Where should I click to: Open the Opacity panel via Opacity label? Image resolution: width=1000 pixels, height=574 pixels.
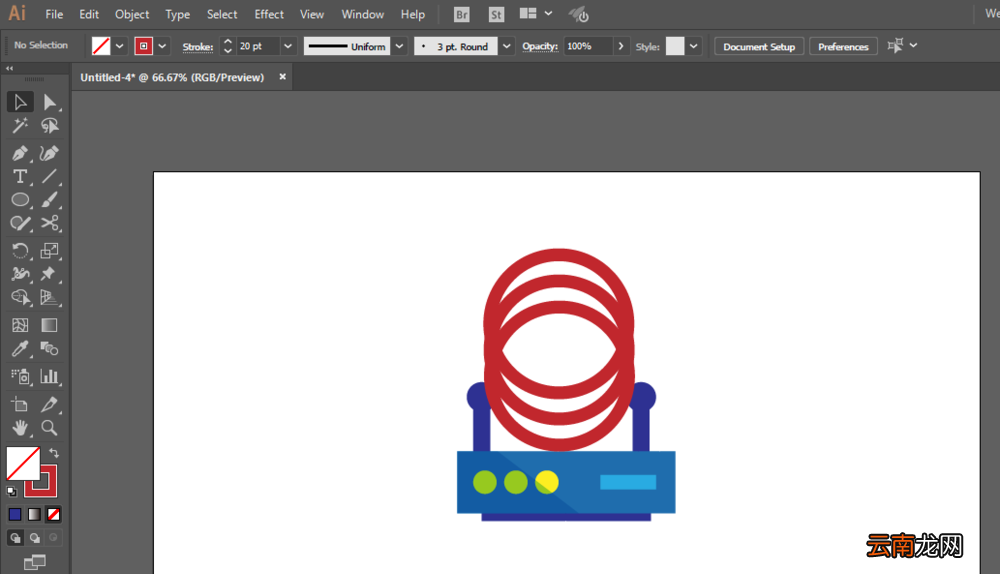[x=540, y=46]
